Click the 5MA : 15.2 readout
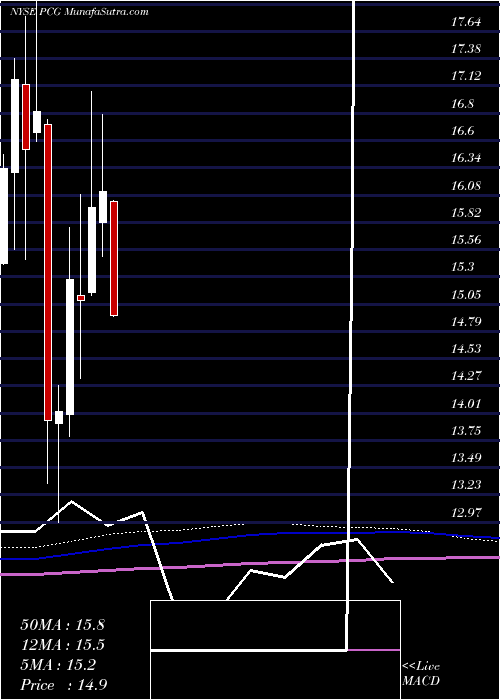 (x=58, y=665)
